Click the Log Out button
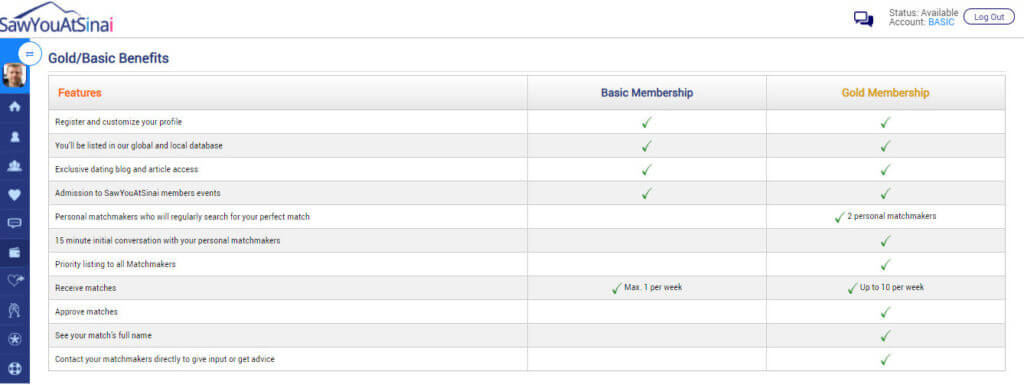The height and width of the screenshot is (385, 1024). point(989,18)
